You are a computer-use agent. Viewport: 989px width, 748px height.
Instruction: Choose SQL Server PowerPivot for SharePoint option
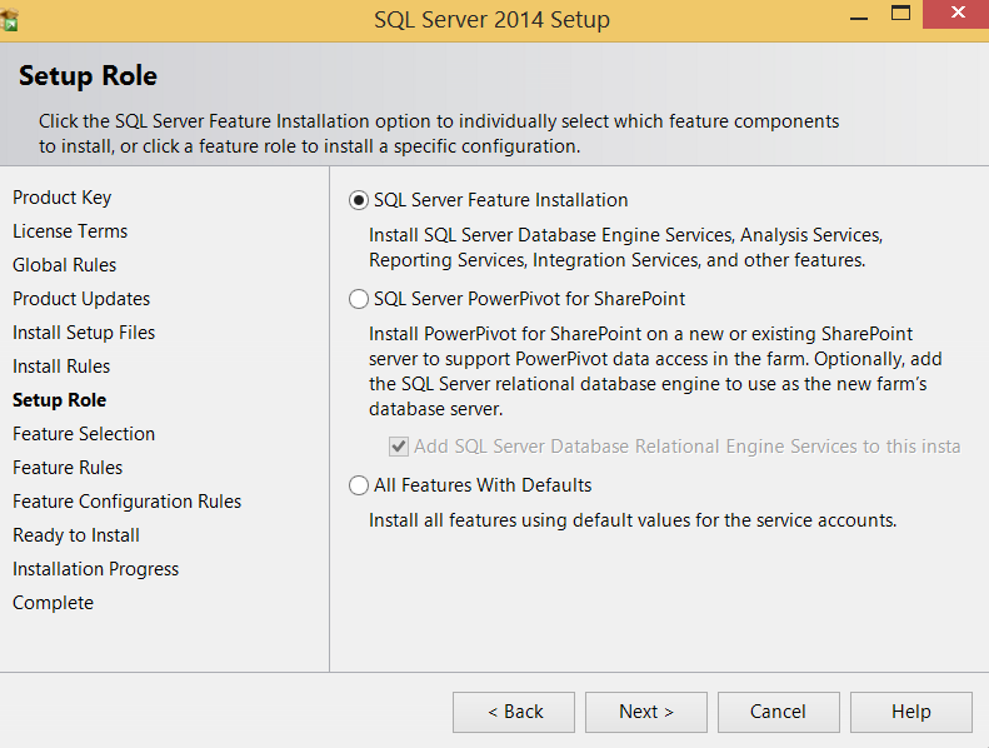(x=358, y=299)
